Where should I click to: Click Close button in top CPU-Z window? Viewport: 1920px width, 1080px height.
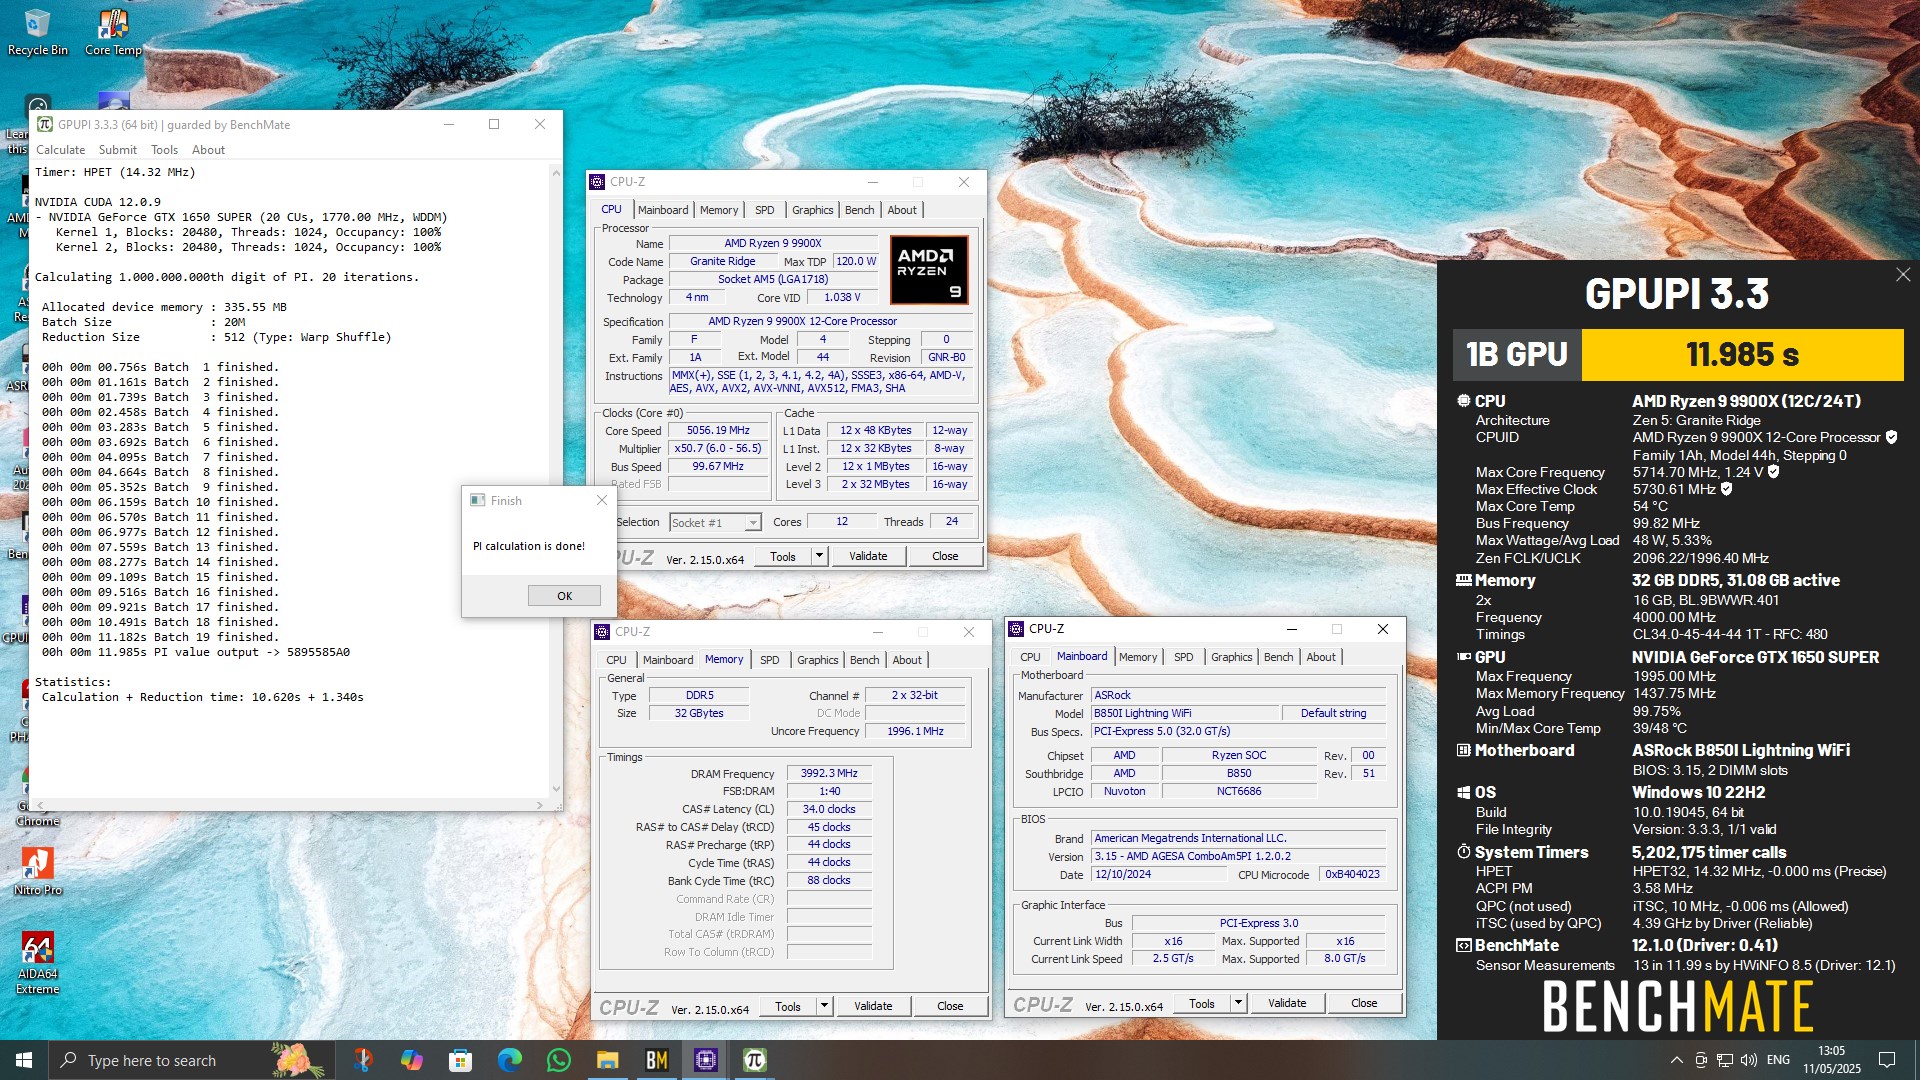tap(945, 556)
